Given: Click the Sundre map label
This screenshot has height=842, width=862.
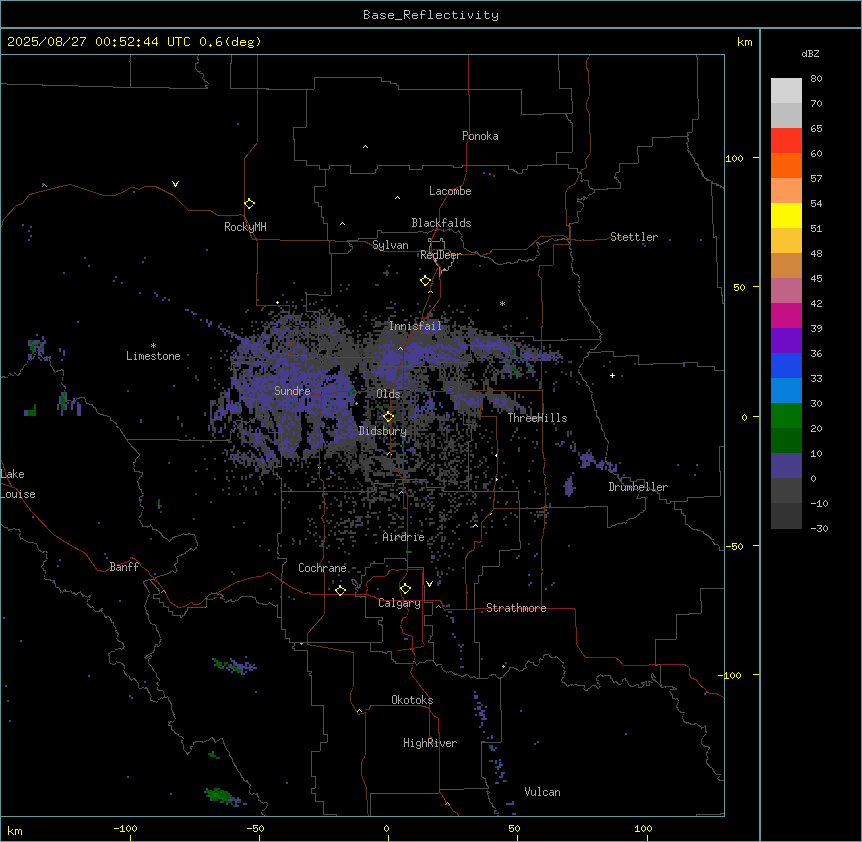Looking at the screenshot, I should pyautogui.click(x=292, y=391).
